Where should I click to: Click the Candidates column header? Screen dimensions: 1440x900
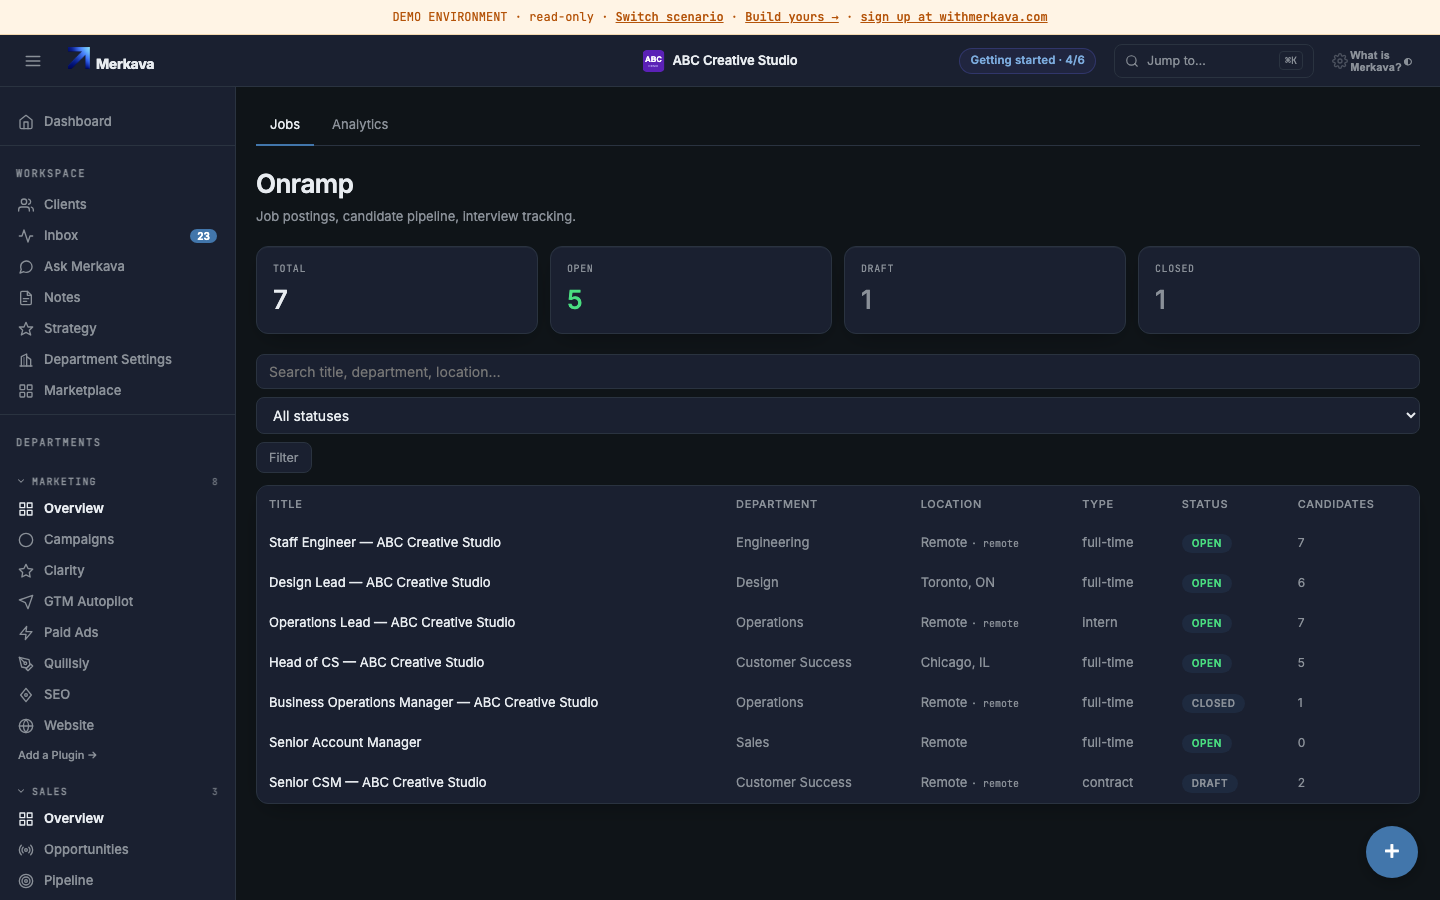click(1336, 505)
